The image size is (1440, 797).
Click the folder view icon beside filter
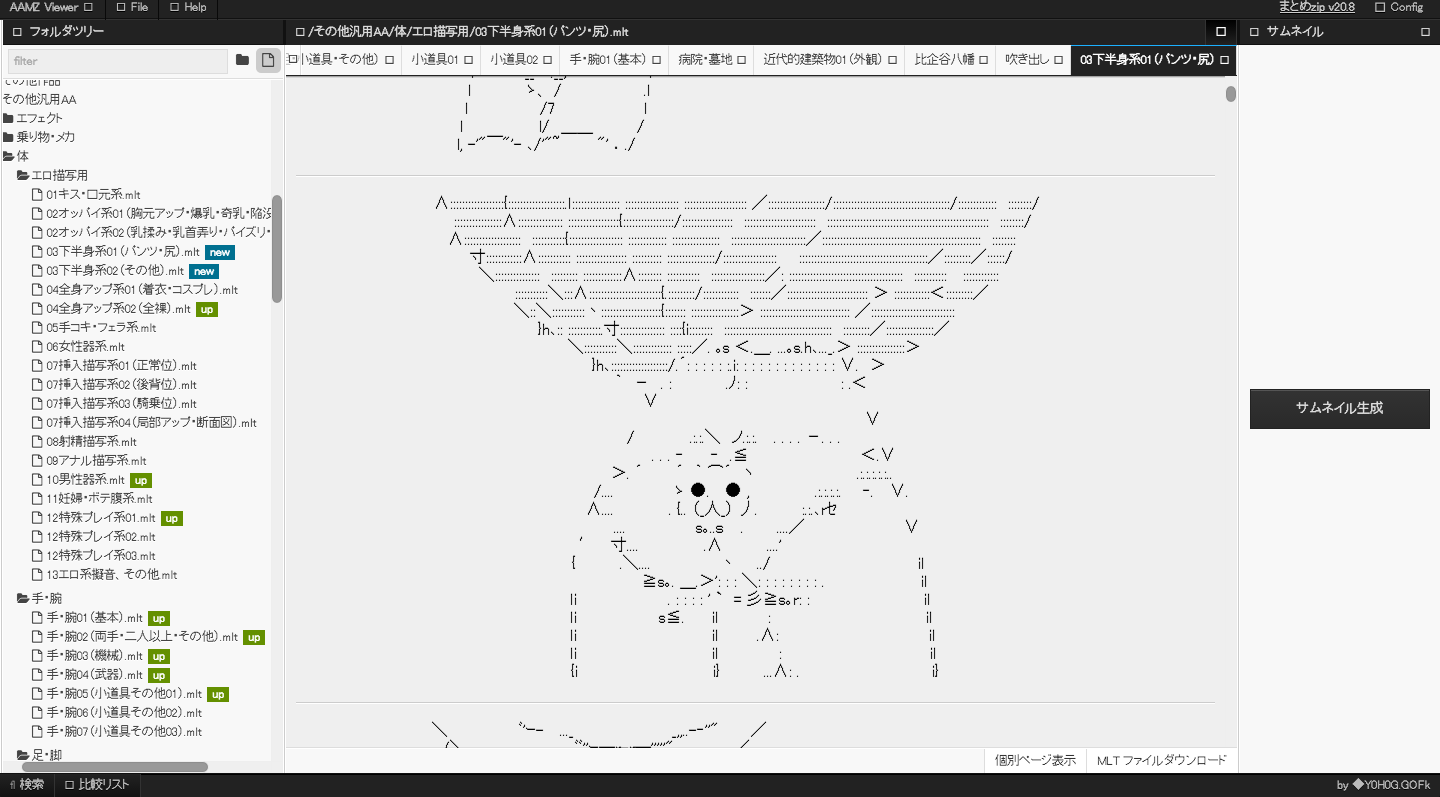coord(242,60)
